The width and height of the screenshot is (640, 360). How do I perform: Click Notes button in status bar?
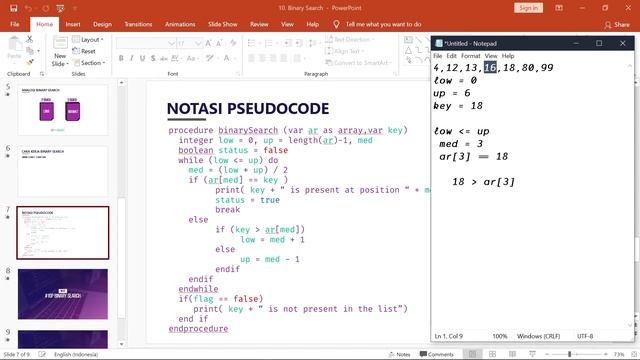click(x=399, y=354)
